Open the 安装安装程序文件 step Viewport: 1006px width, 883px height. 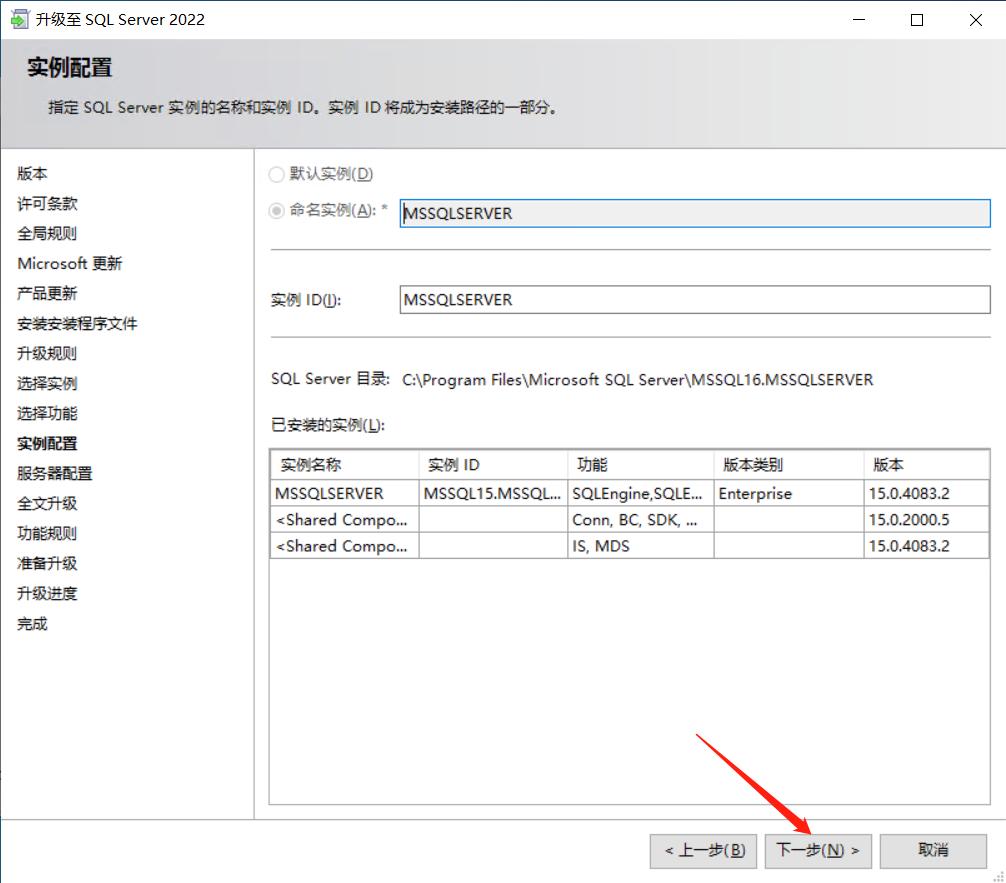pos(77,323)
